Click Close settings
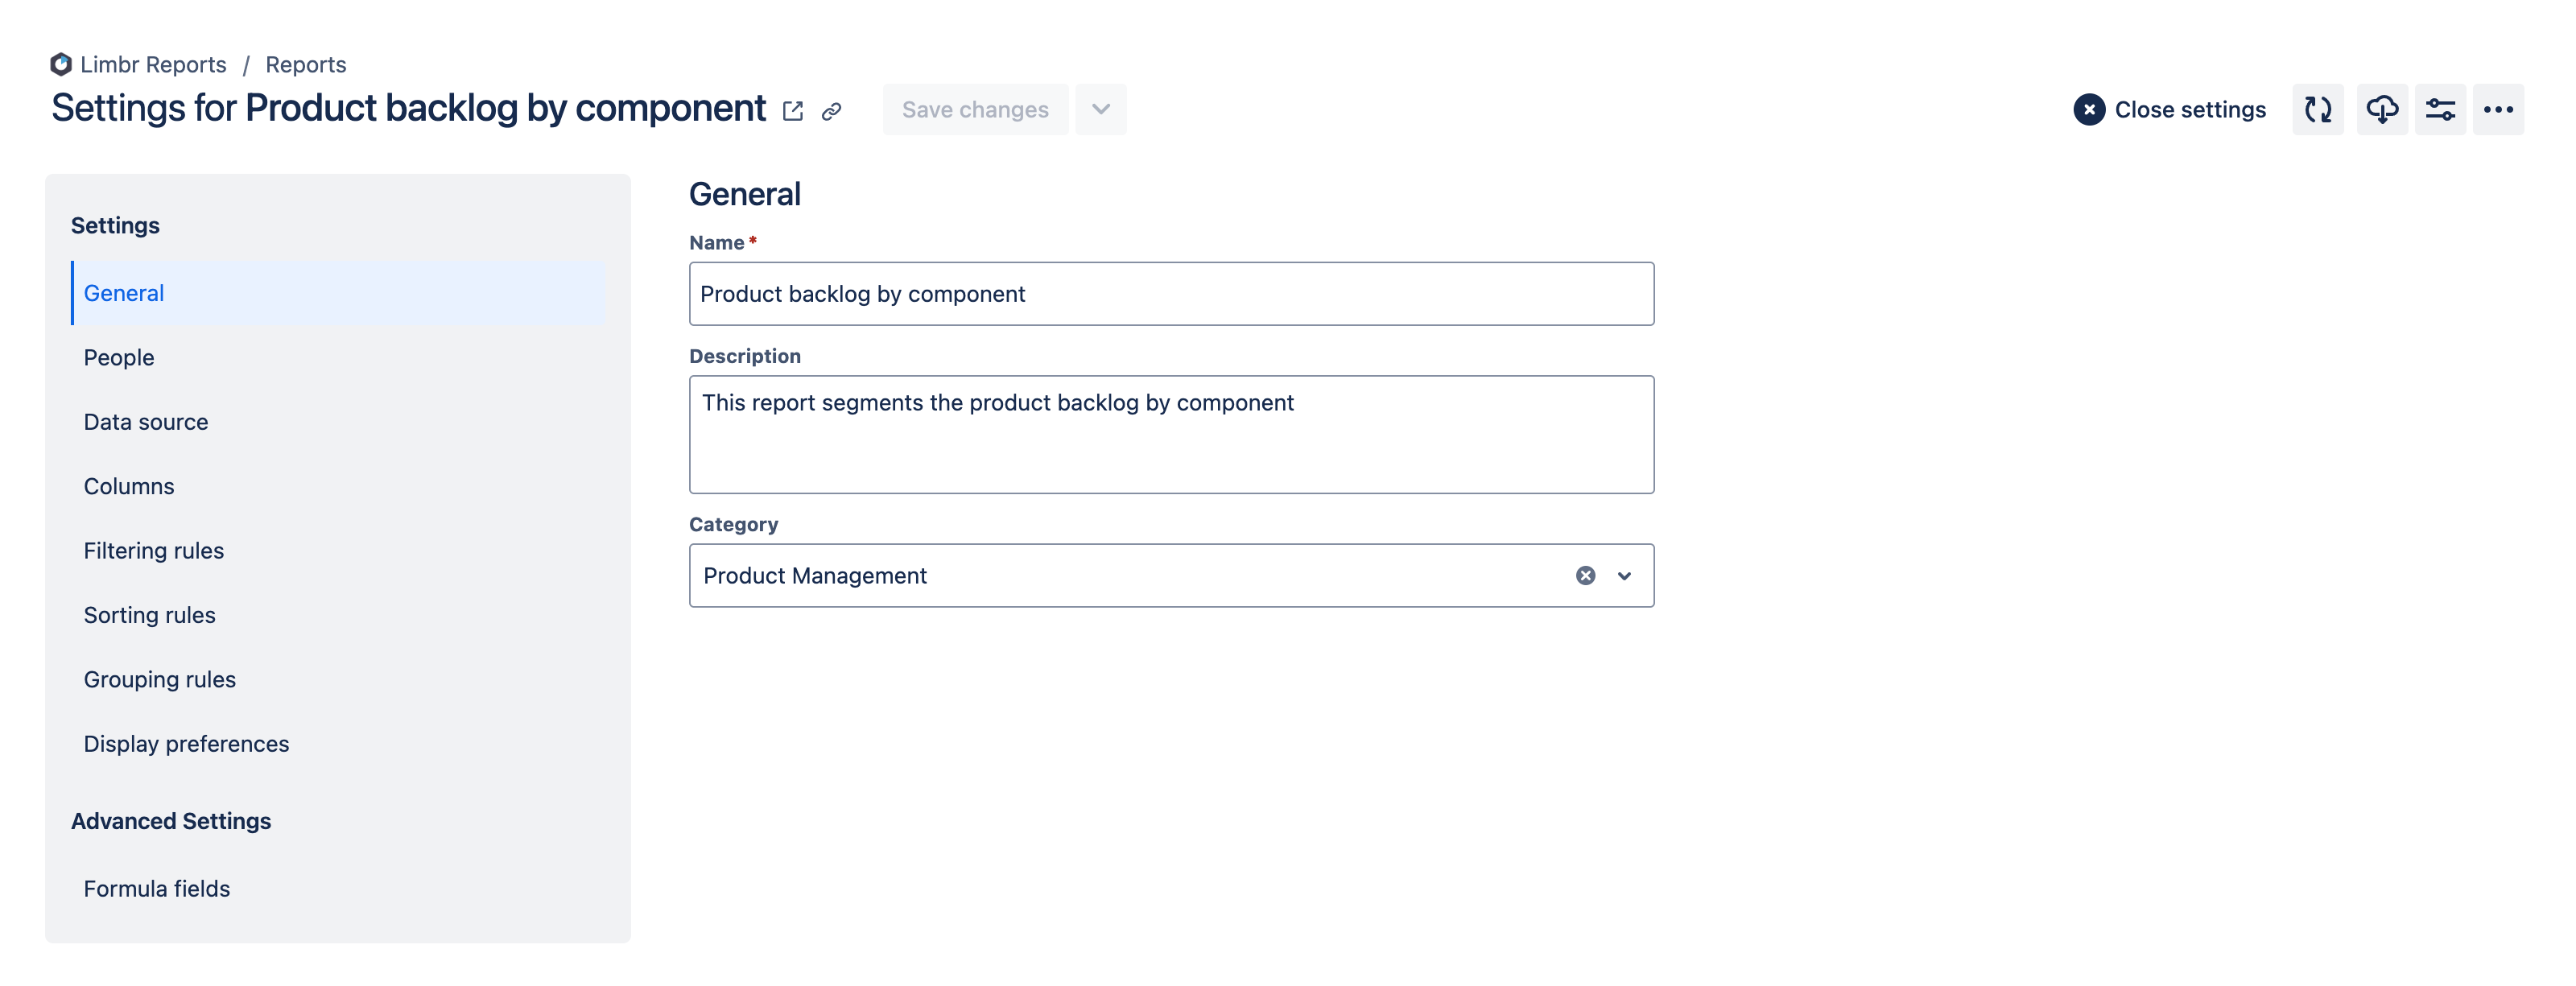This screenshot has width=2576, height=986. (x=2170, y=109)
